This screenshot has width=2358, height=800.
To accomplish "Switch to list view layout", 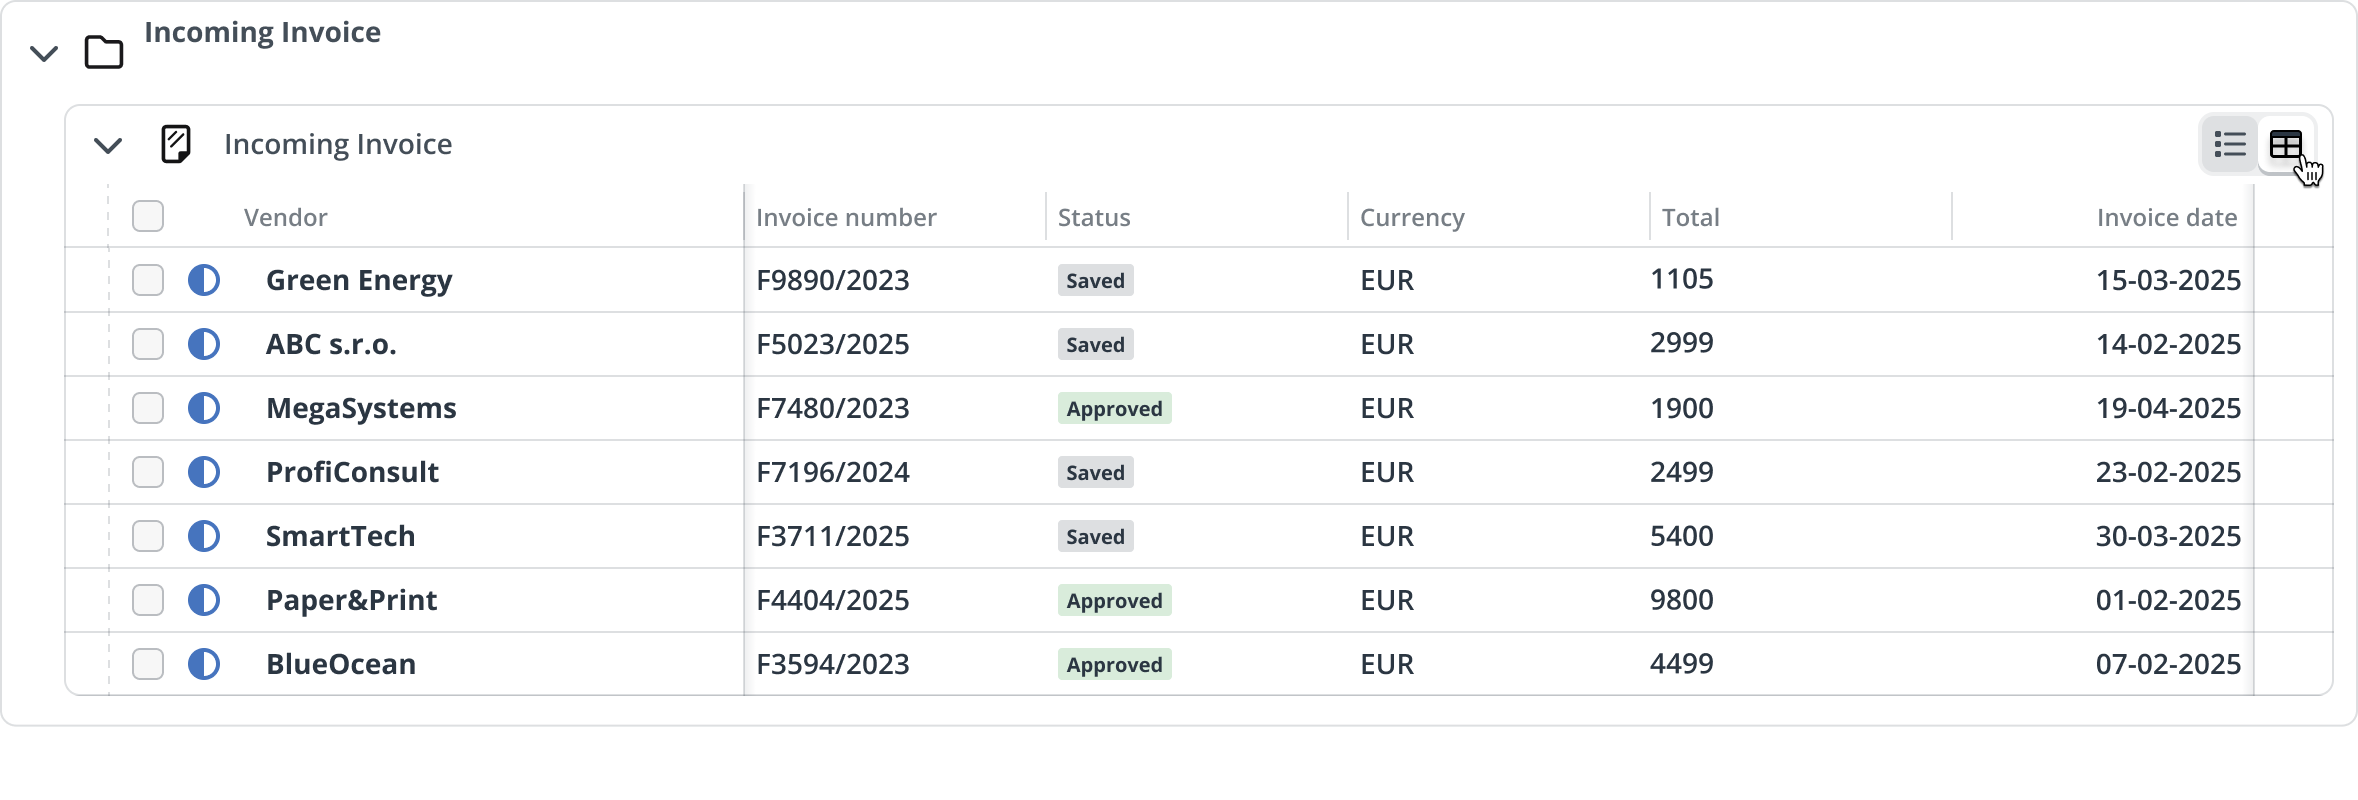I will tap(2229, 145).
